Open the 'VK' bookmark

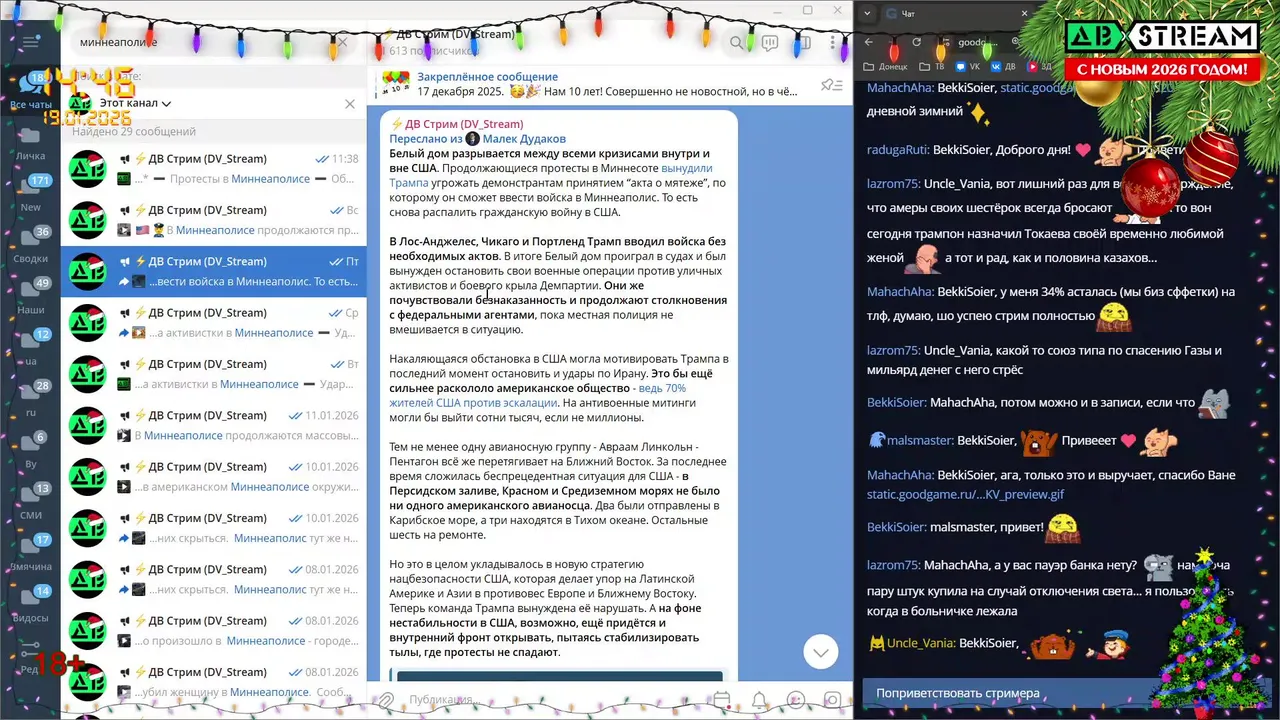(967, 66)
